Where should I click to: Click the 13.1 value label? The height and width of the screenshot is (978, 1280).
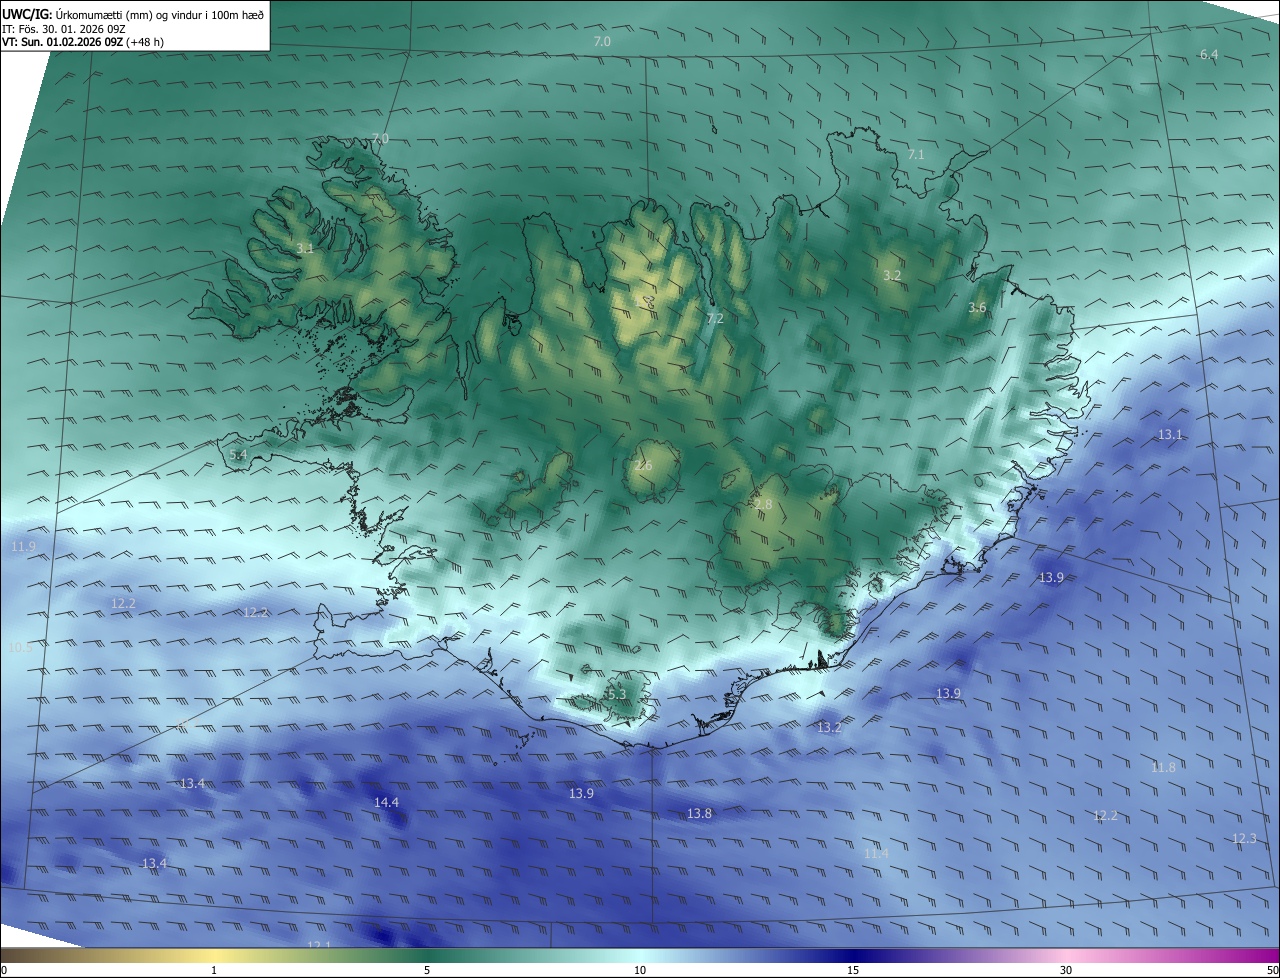point(1170,435)
